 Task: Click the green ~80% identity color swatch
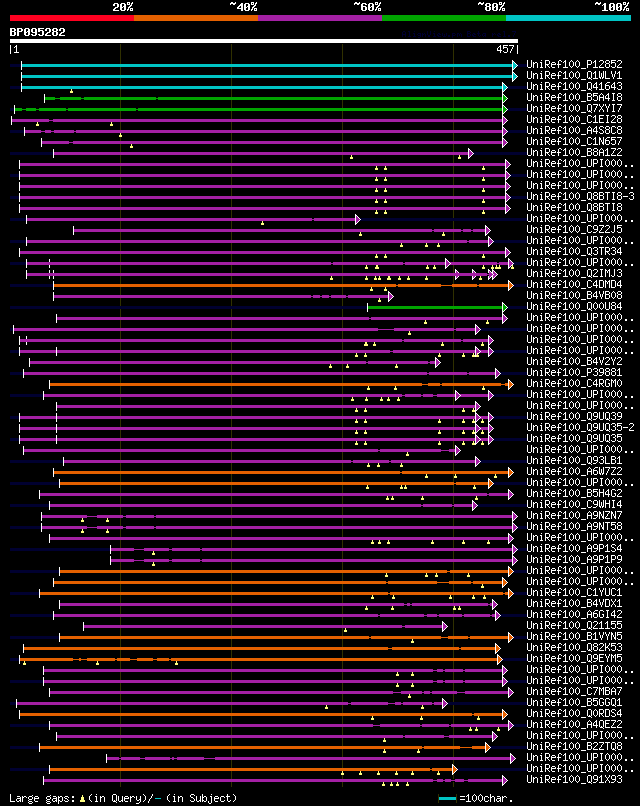pyautogui.click(x=444, y=18)
